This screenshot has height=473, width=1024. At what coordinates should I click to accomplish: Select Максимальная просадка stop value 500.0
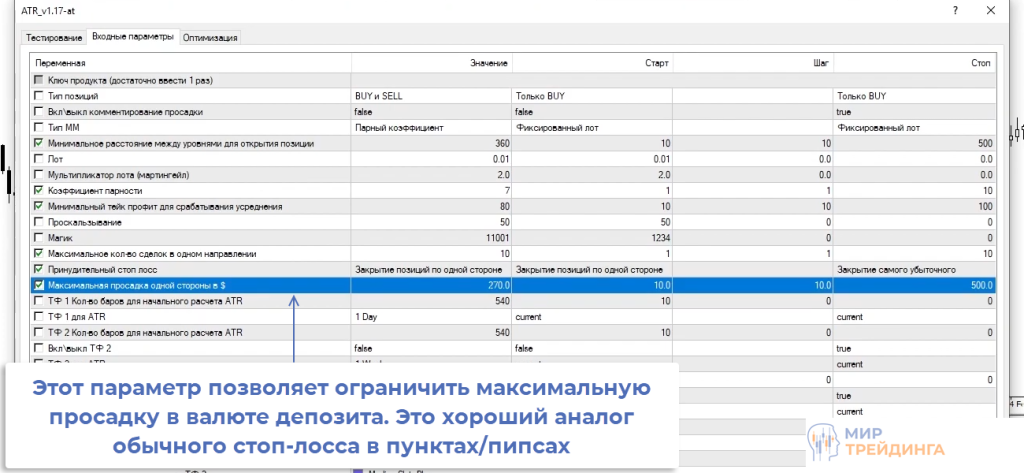pyautogui.click(x=915, y=285)
